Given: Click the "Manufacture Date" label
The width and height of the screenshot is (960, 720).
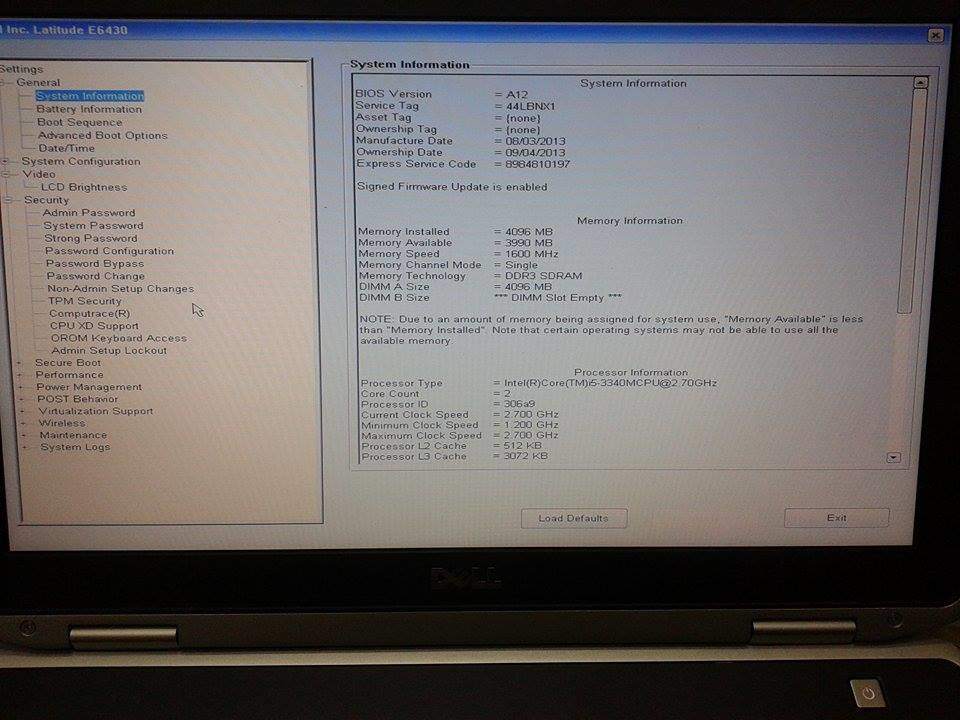Looking at the screenshot, I should point(405,140).
